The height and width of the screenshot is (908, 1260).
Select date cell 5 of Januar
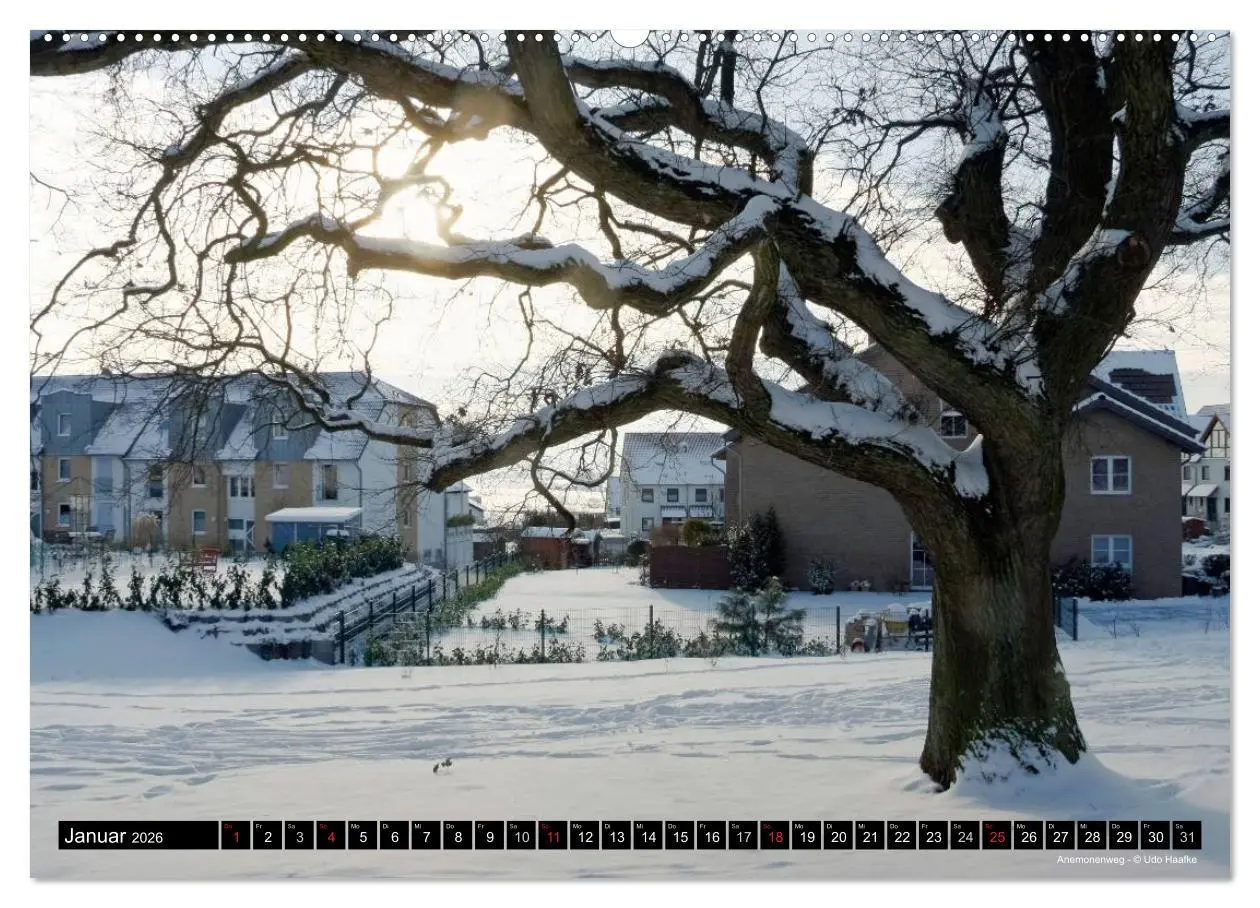362,836
